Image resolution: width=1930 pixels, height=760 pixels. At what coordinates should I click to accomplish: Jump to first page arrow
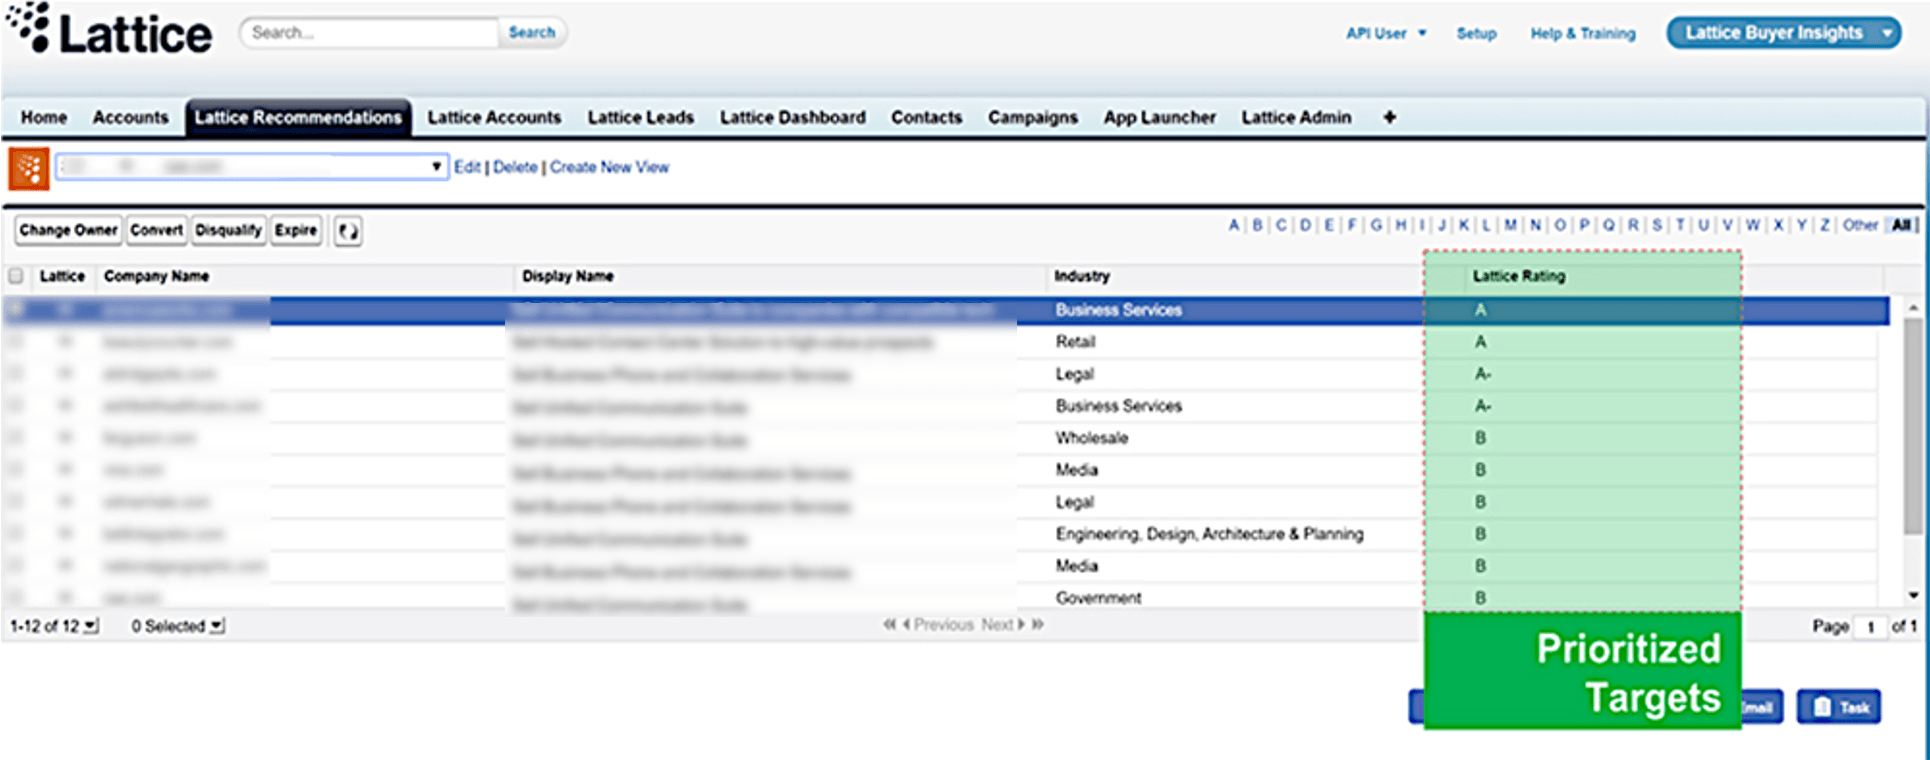(889, 624)
